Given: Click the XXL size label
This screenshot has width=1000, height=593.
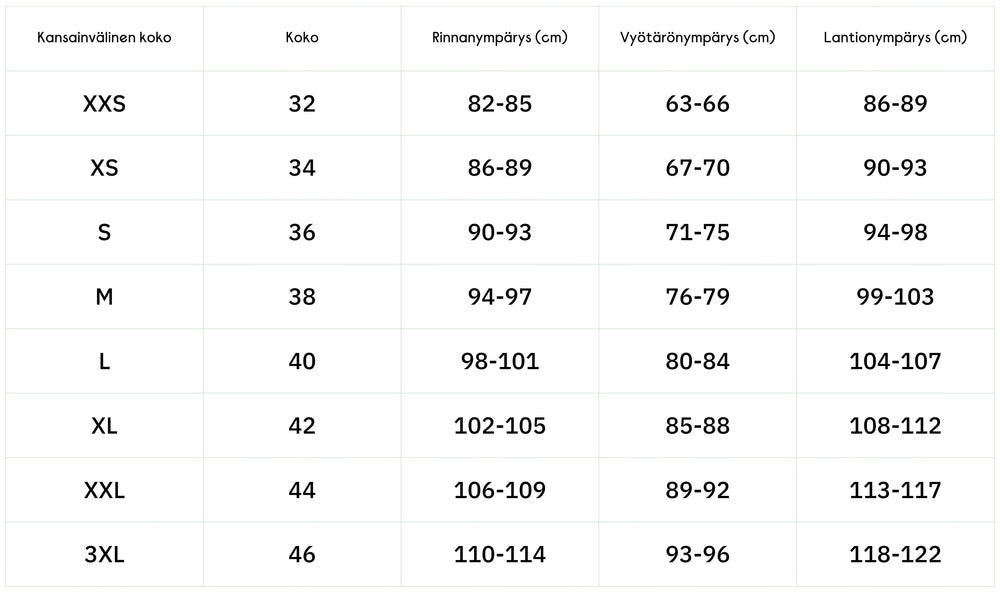Looking at the screenshot, I should pyautogui.click(x=104, y=490).
